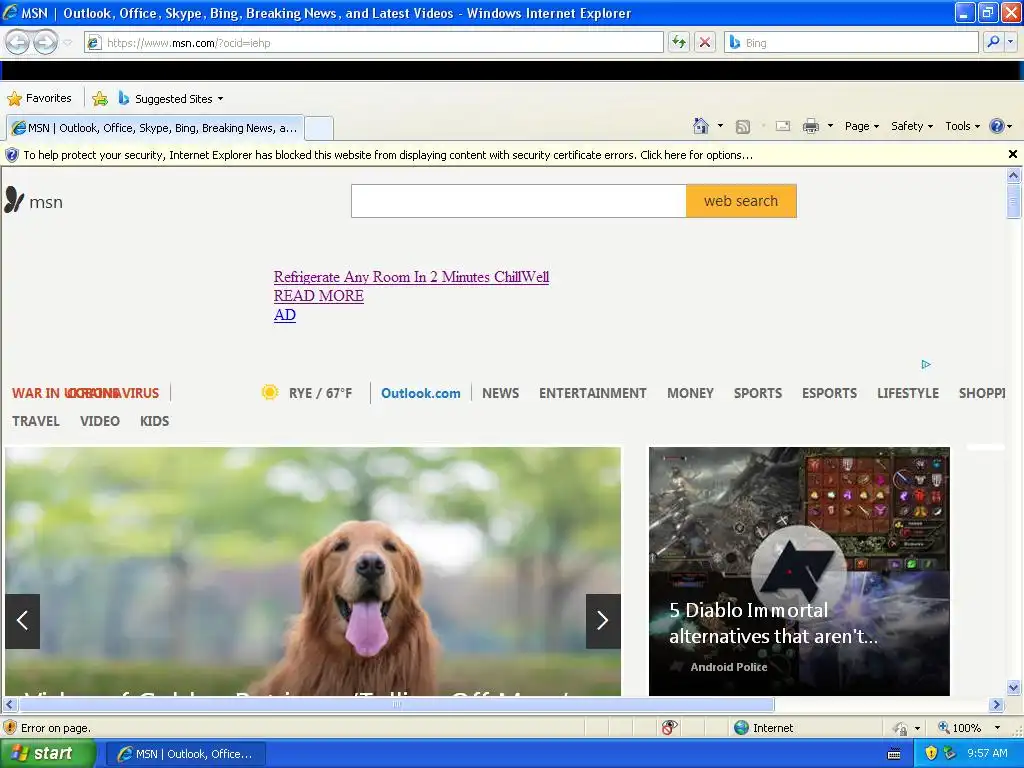Open the Help question mark menu
Image resolution: width=1024 pixels, height=768 pixels.
(x=1000, y=126)
